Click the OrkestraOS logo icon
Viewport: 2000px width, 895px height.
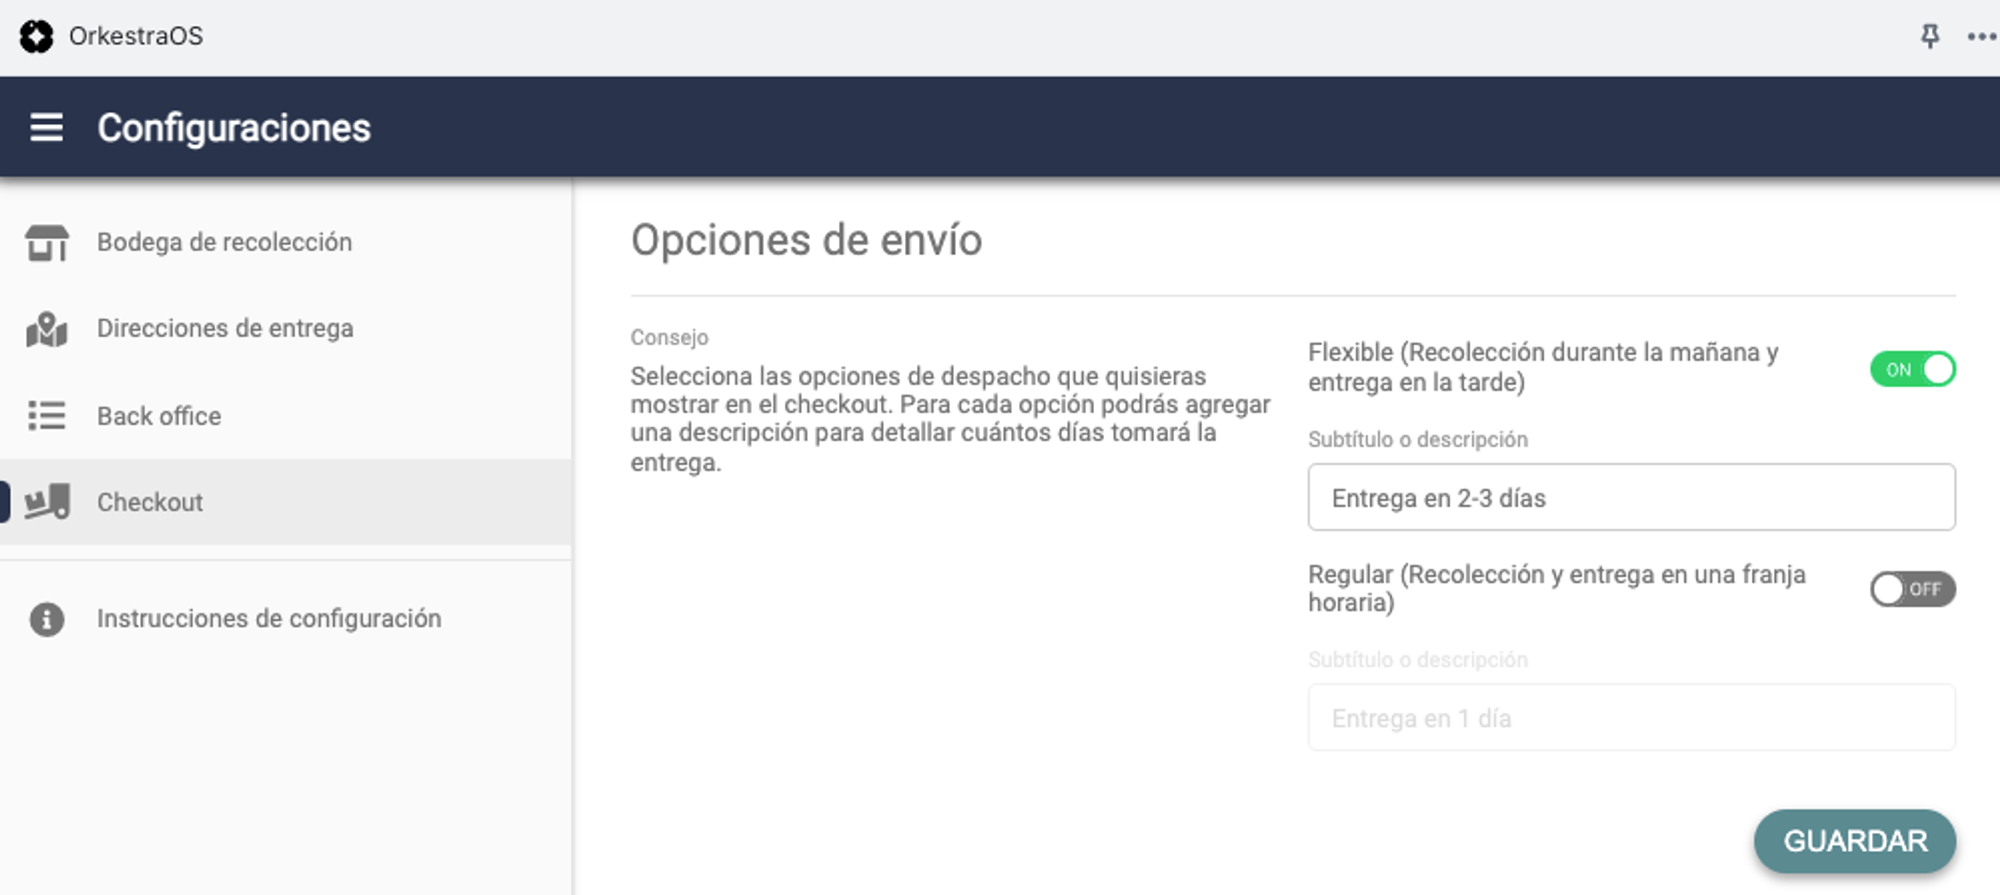pos(36,36)
